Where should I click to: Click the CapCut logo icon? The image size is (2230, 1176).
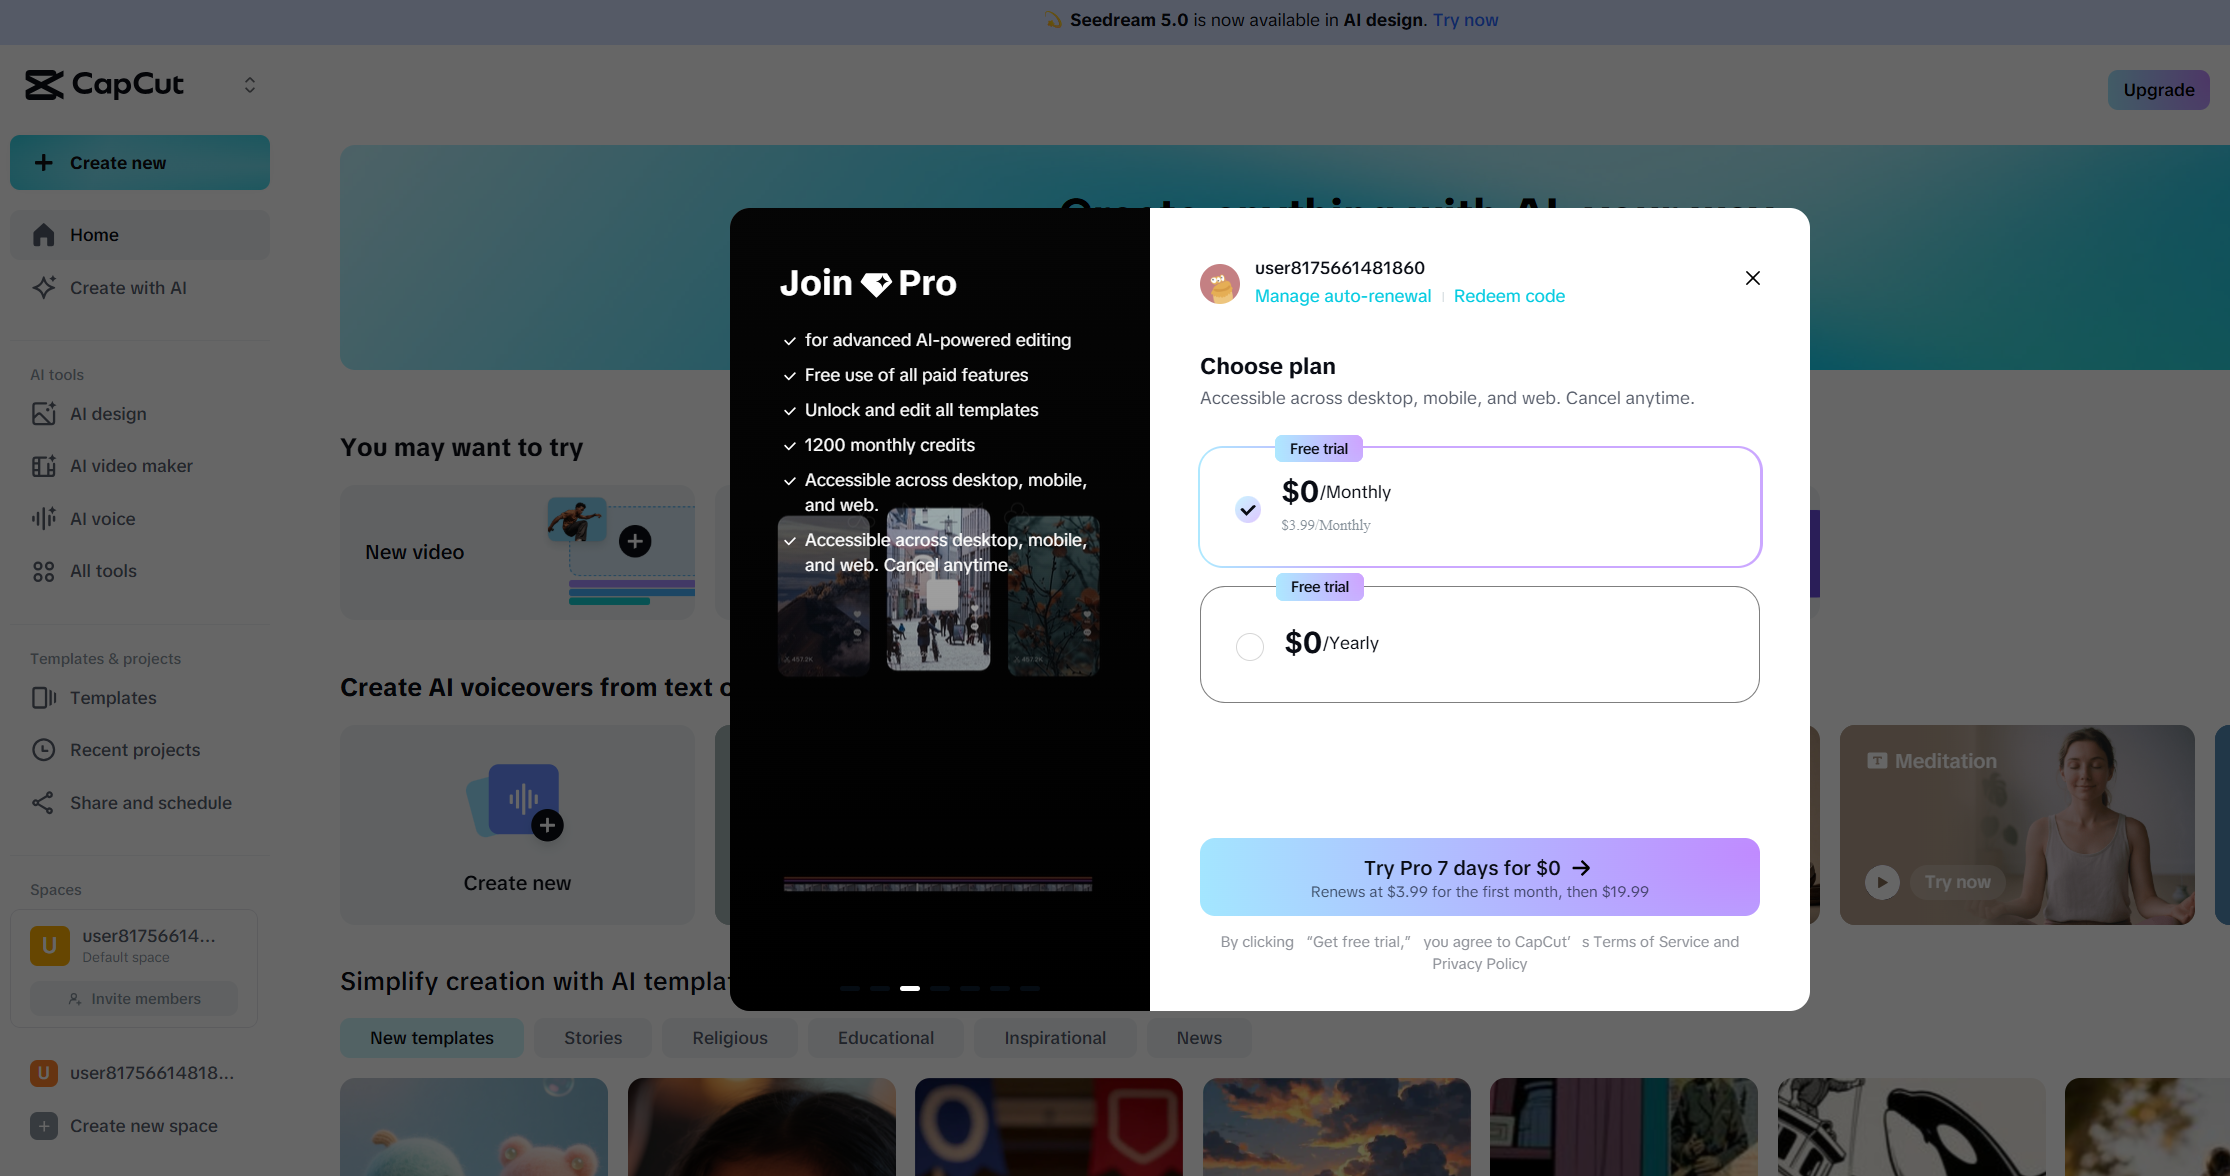tap(44, 85)
